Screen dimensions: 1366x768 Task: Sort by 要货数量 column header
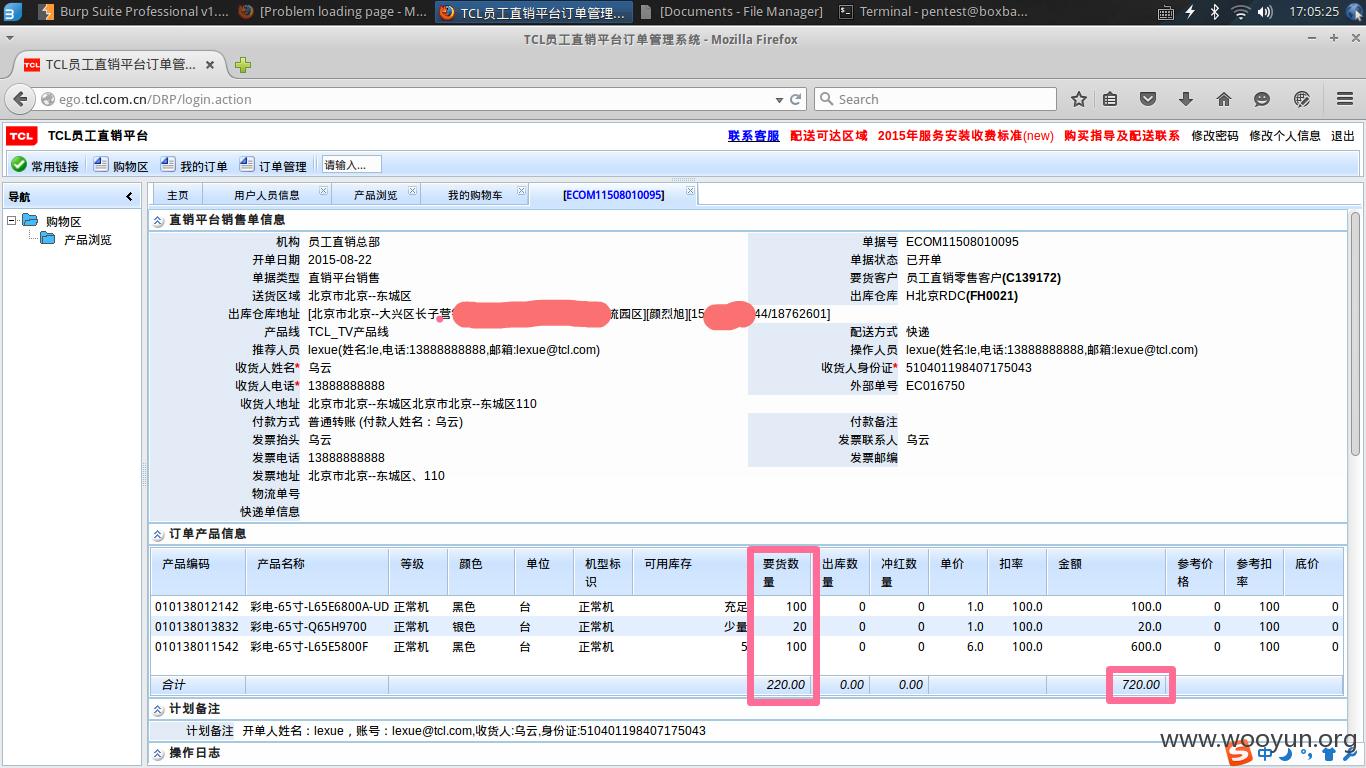[783, 573]
